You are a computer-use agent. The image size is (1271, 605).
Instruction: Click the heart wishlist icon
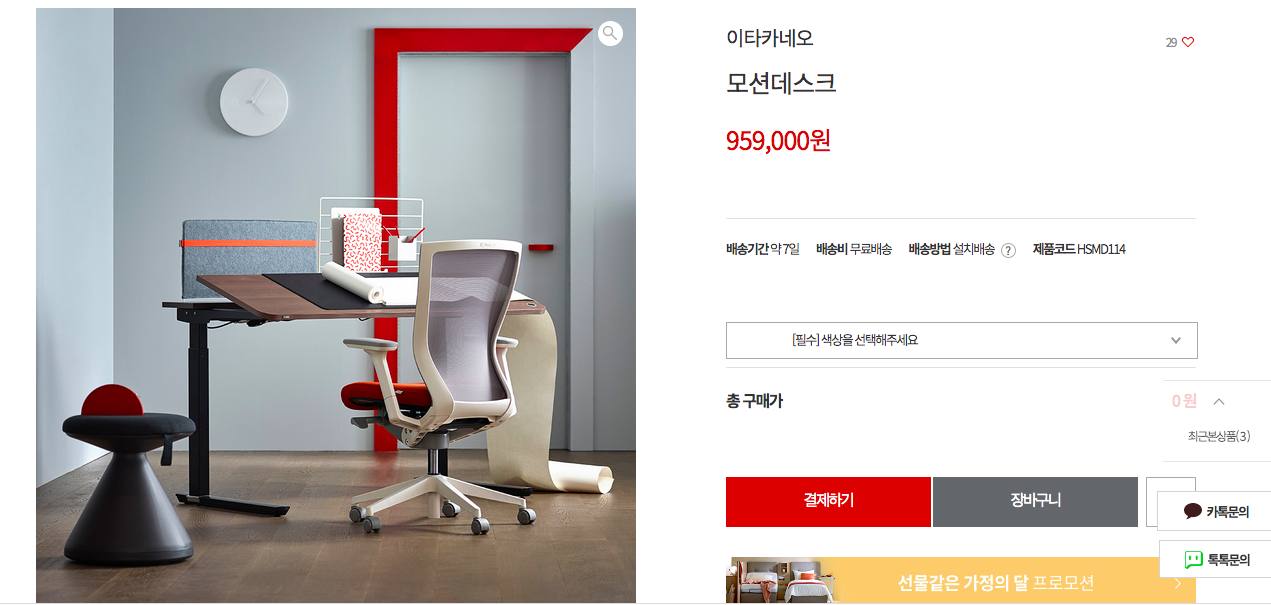pos(1188,42)
